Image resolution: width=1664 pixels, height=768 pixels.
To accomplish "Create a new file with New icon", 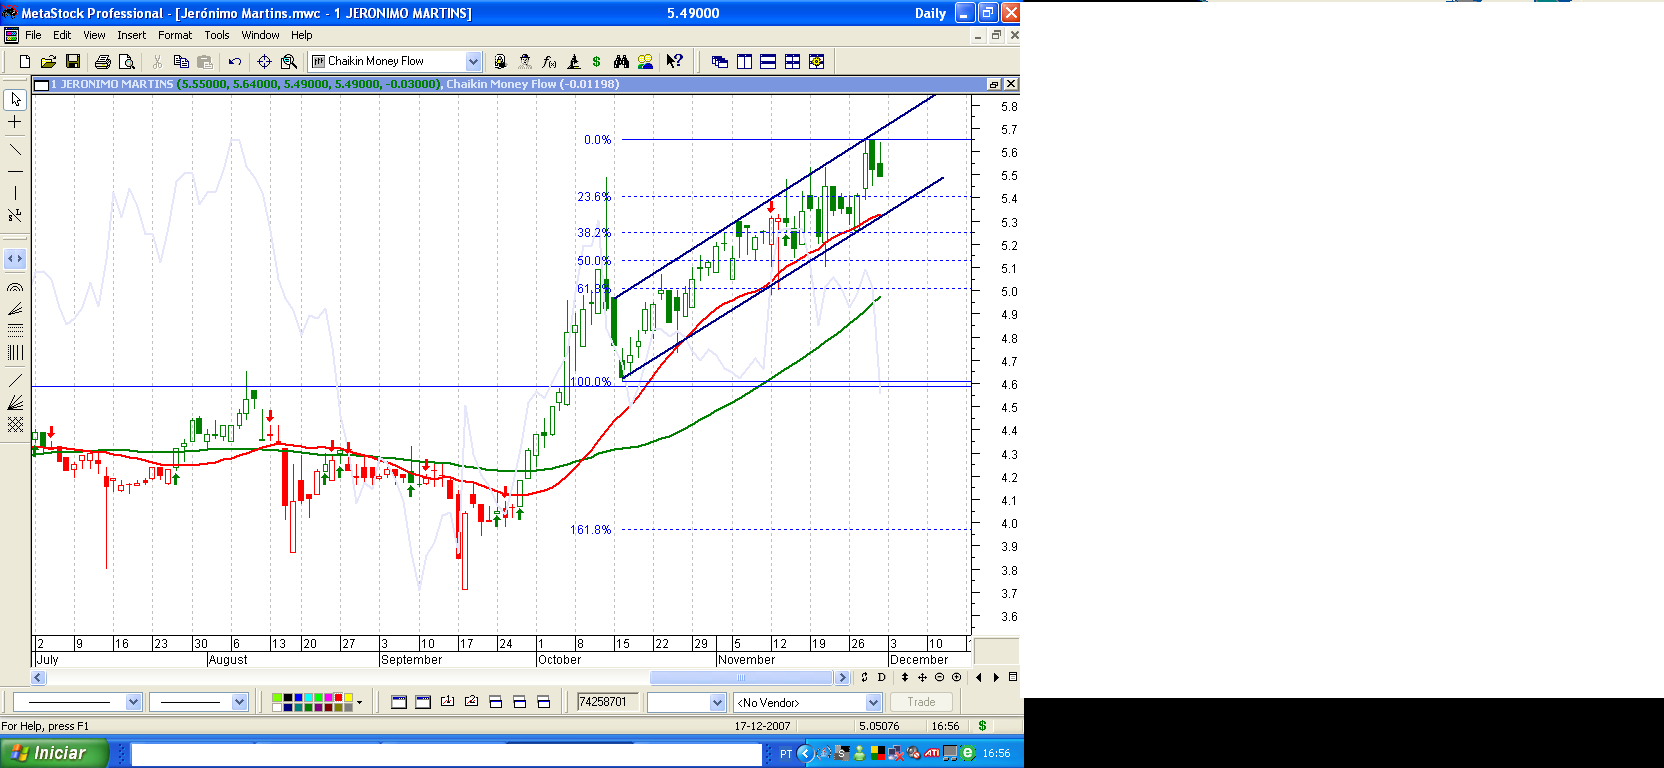I will [x=25, y=62].
